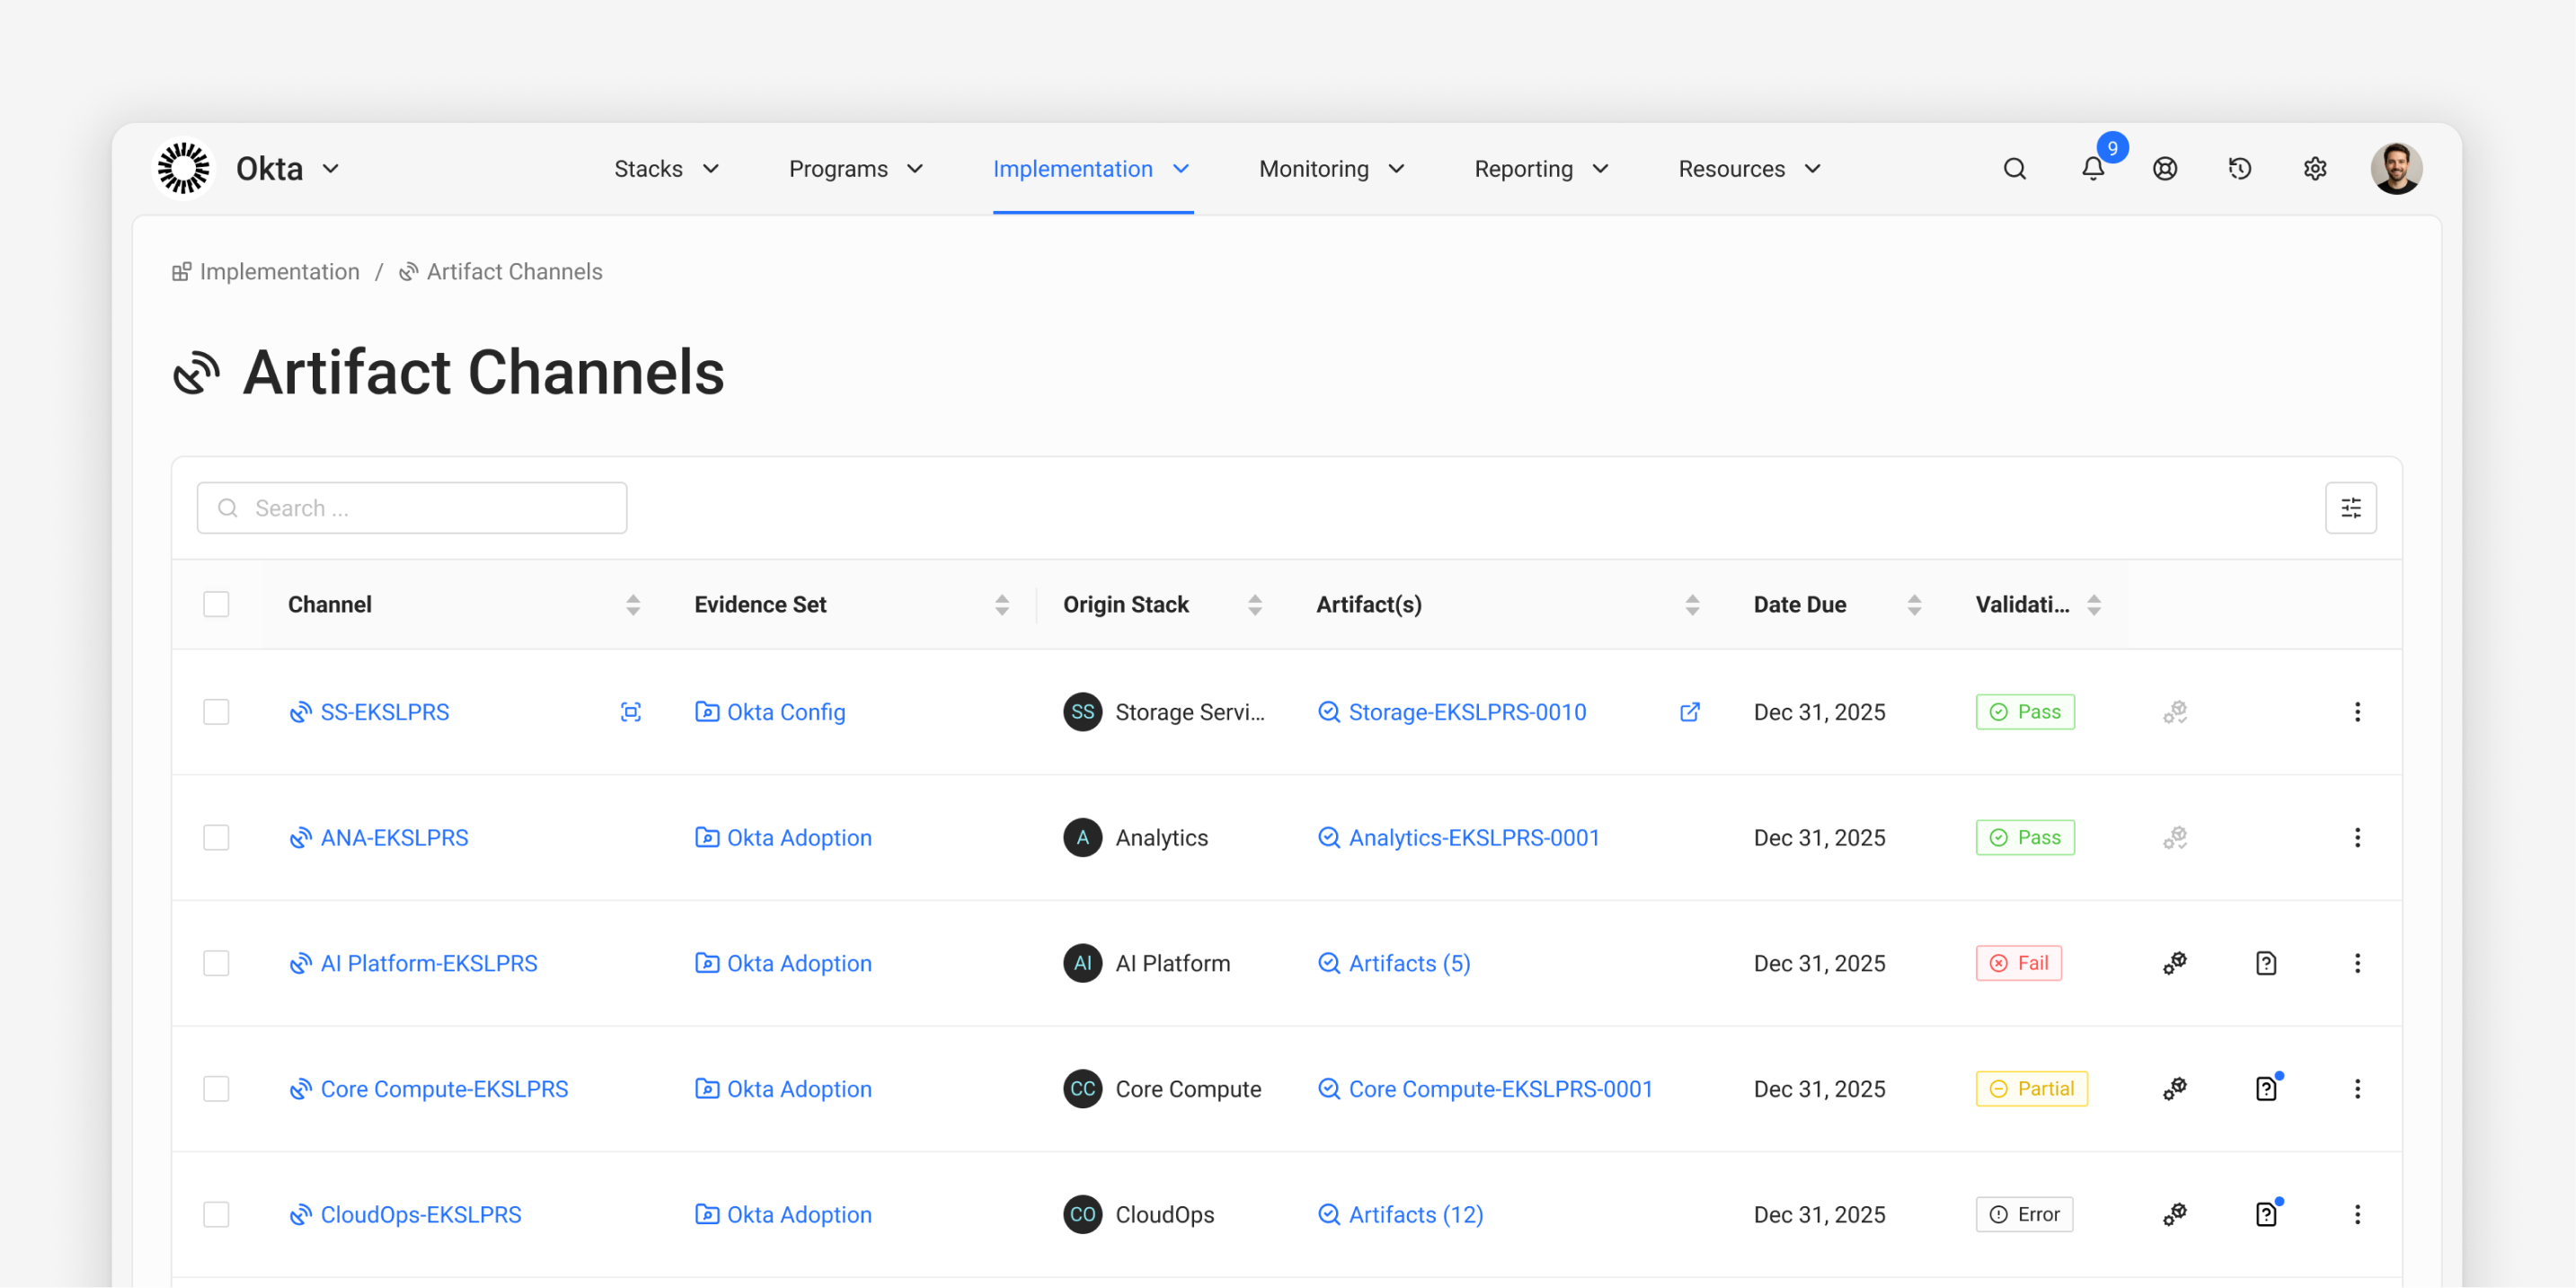Open the Artifacts (12) link
The height and width of the screenshot is (1288, 2576).
[x=1416, y=1214]
